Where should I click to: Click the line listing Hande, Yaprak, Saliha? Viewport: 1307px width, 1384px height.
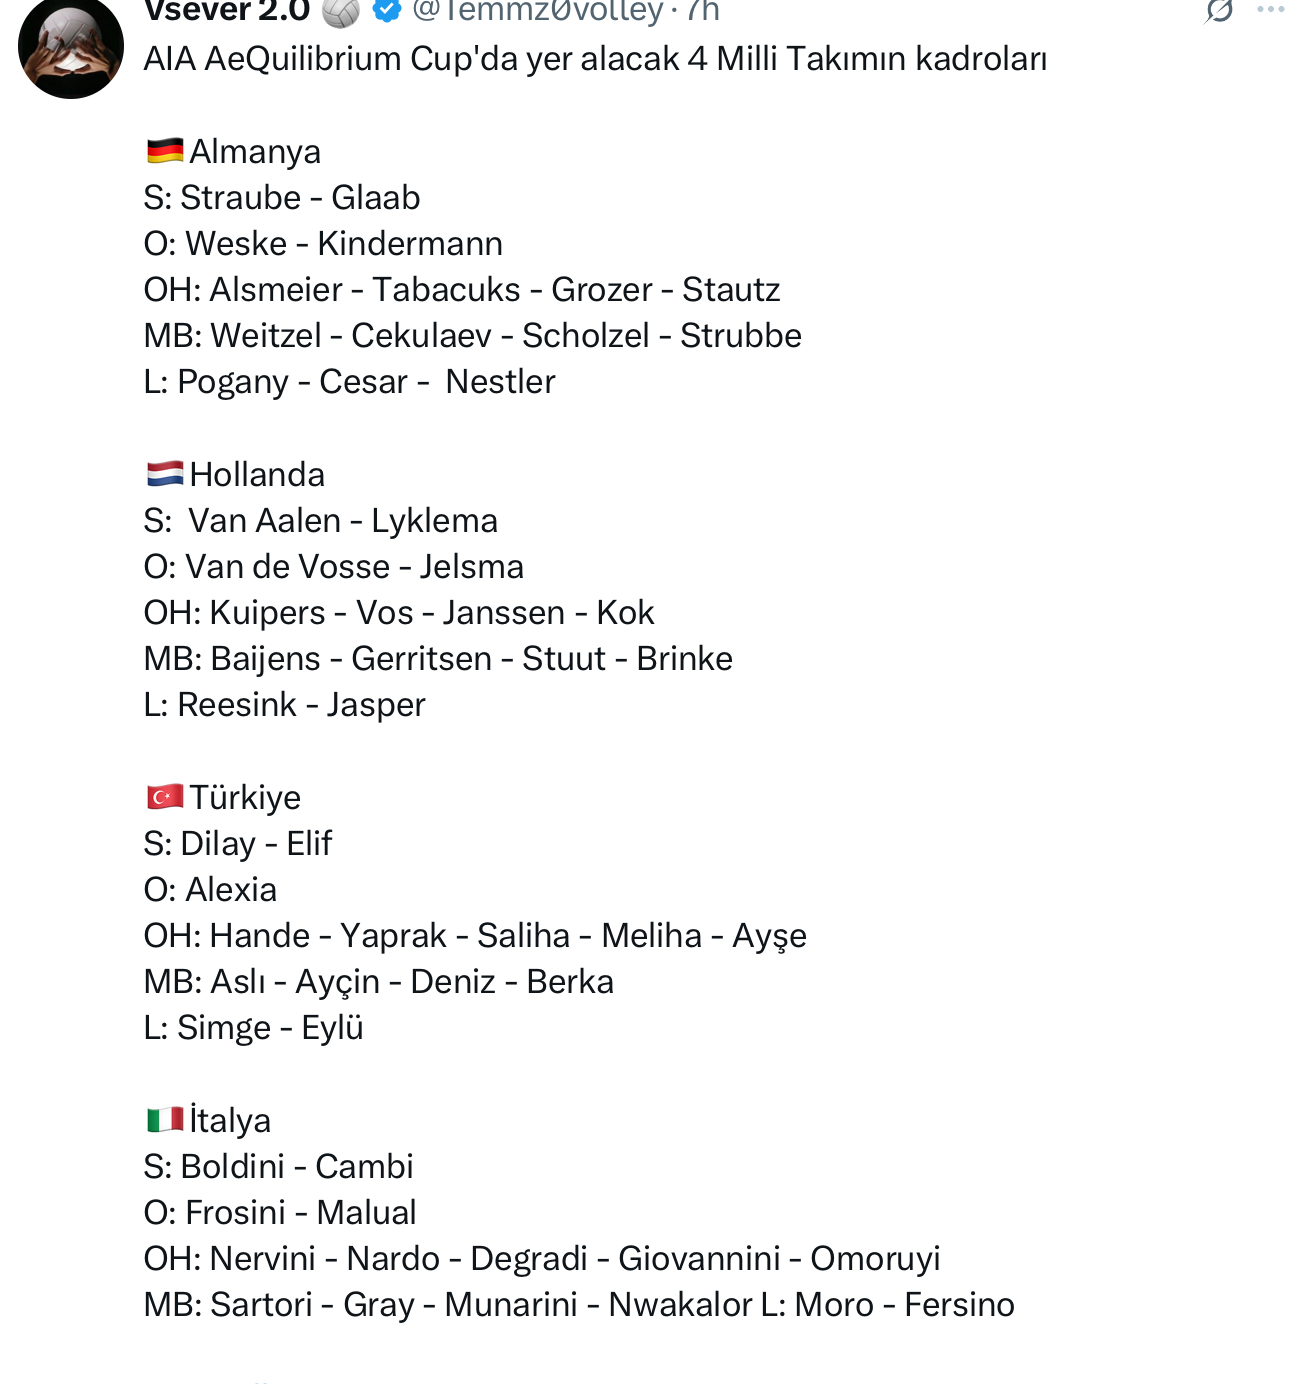point(475,936)
